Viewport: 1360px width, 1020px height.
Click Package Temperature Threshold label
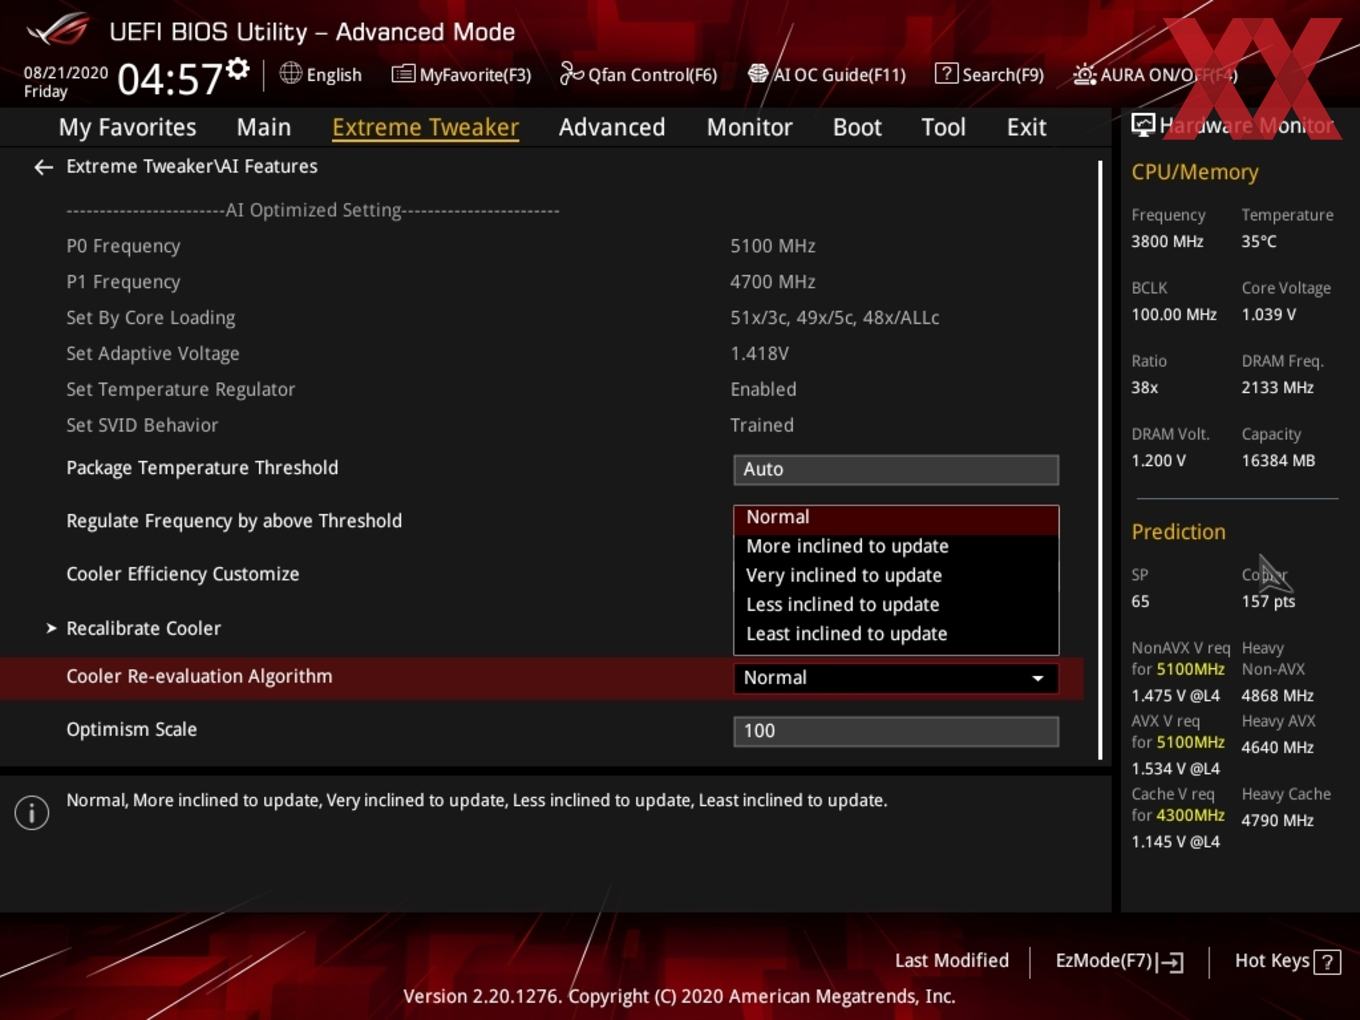pos(202,468)
